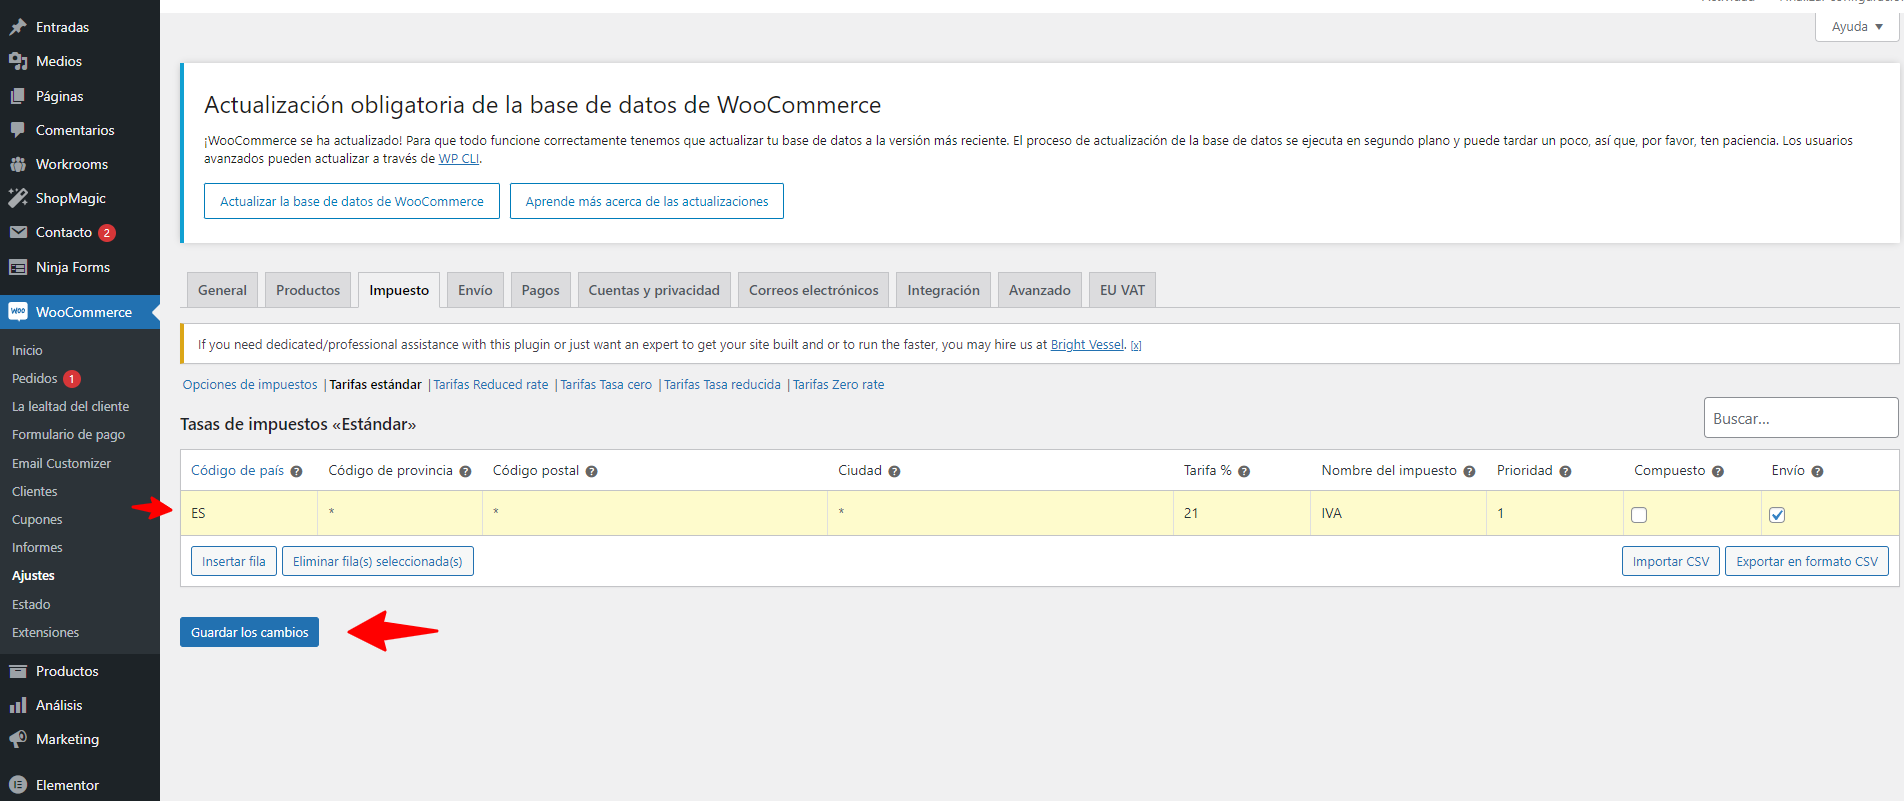
Task: Open Tarifas Zero rate link
Action: 838,385
